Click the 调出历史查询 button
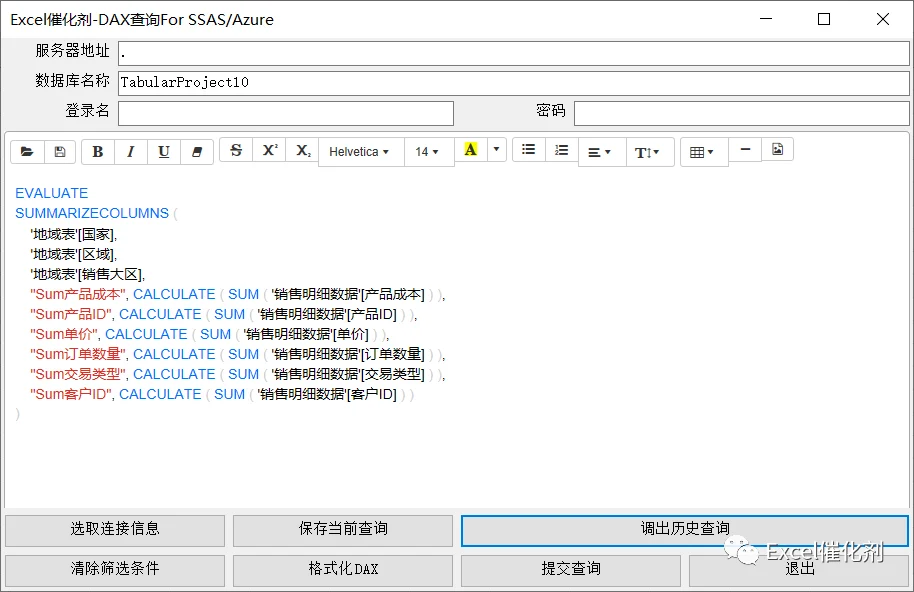The width and height of the screenshot is (914, 592). [x=685, y=529]
